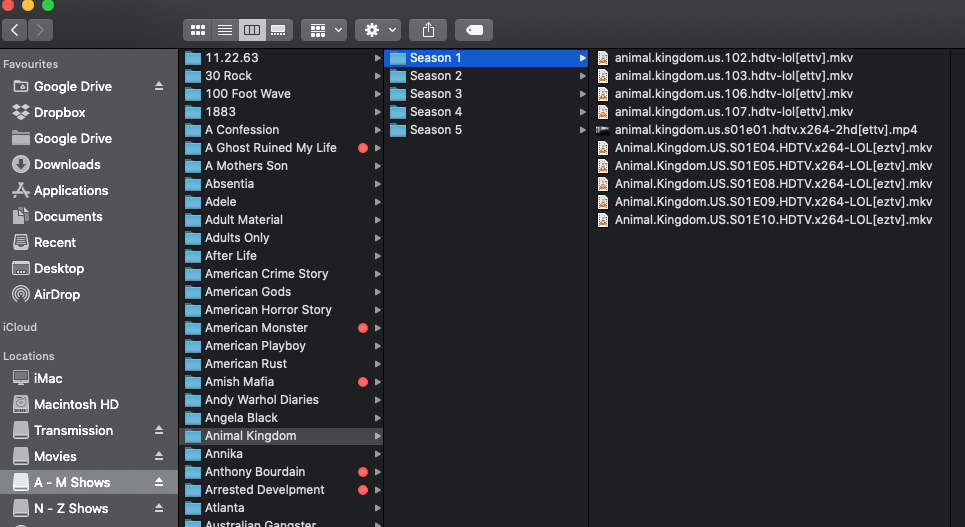Click the Edit Tags toolbar button
The height and width of the screenshot is (527, 965).
[x=473, y=30]
